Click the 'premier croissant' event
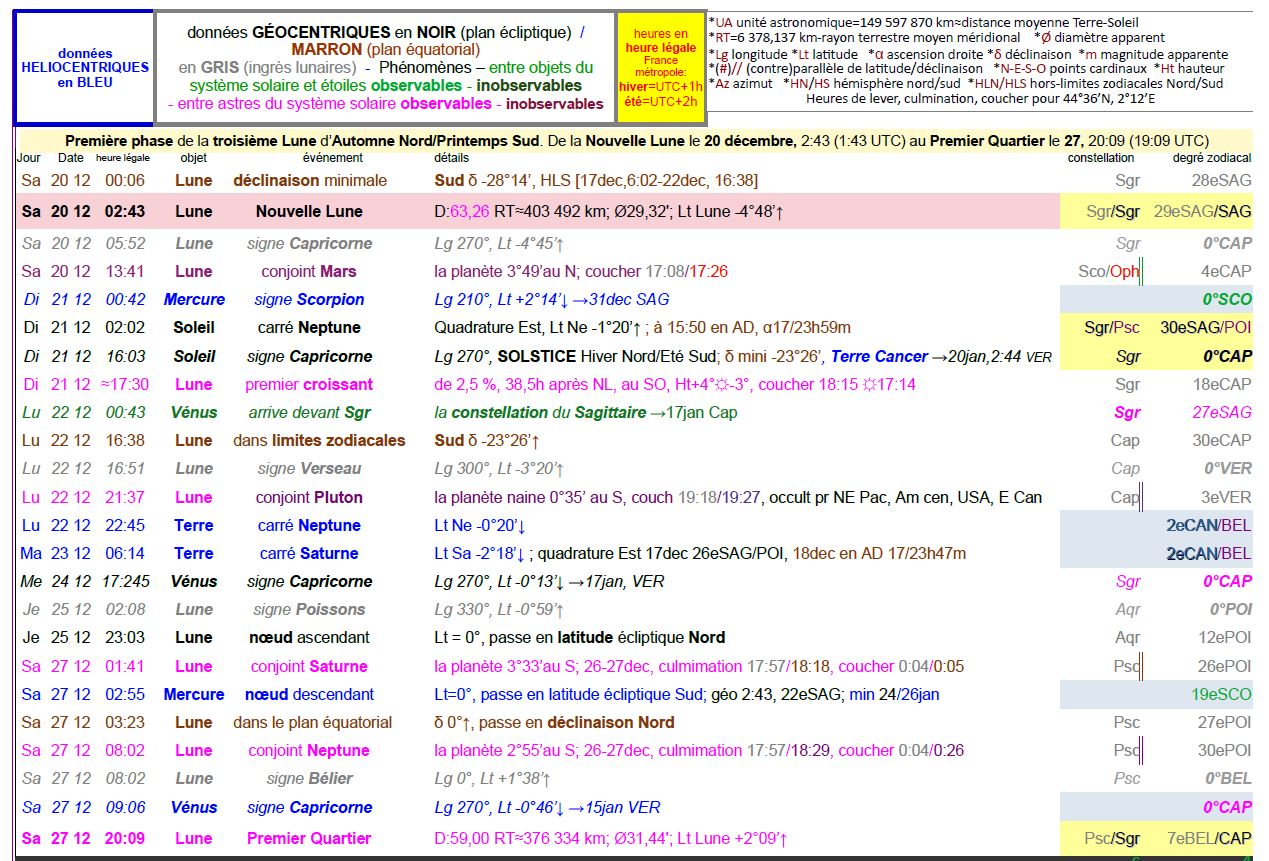 click(309, 384)
